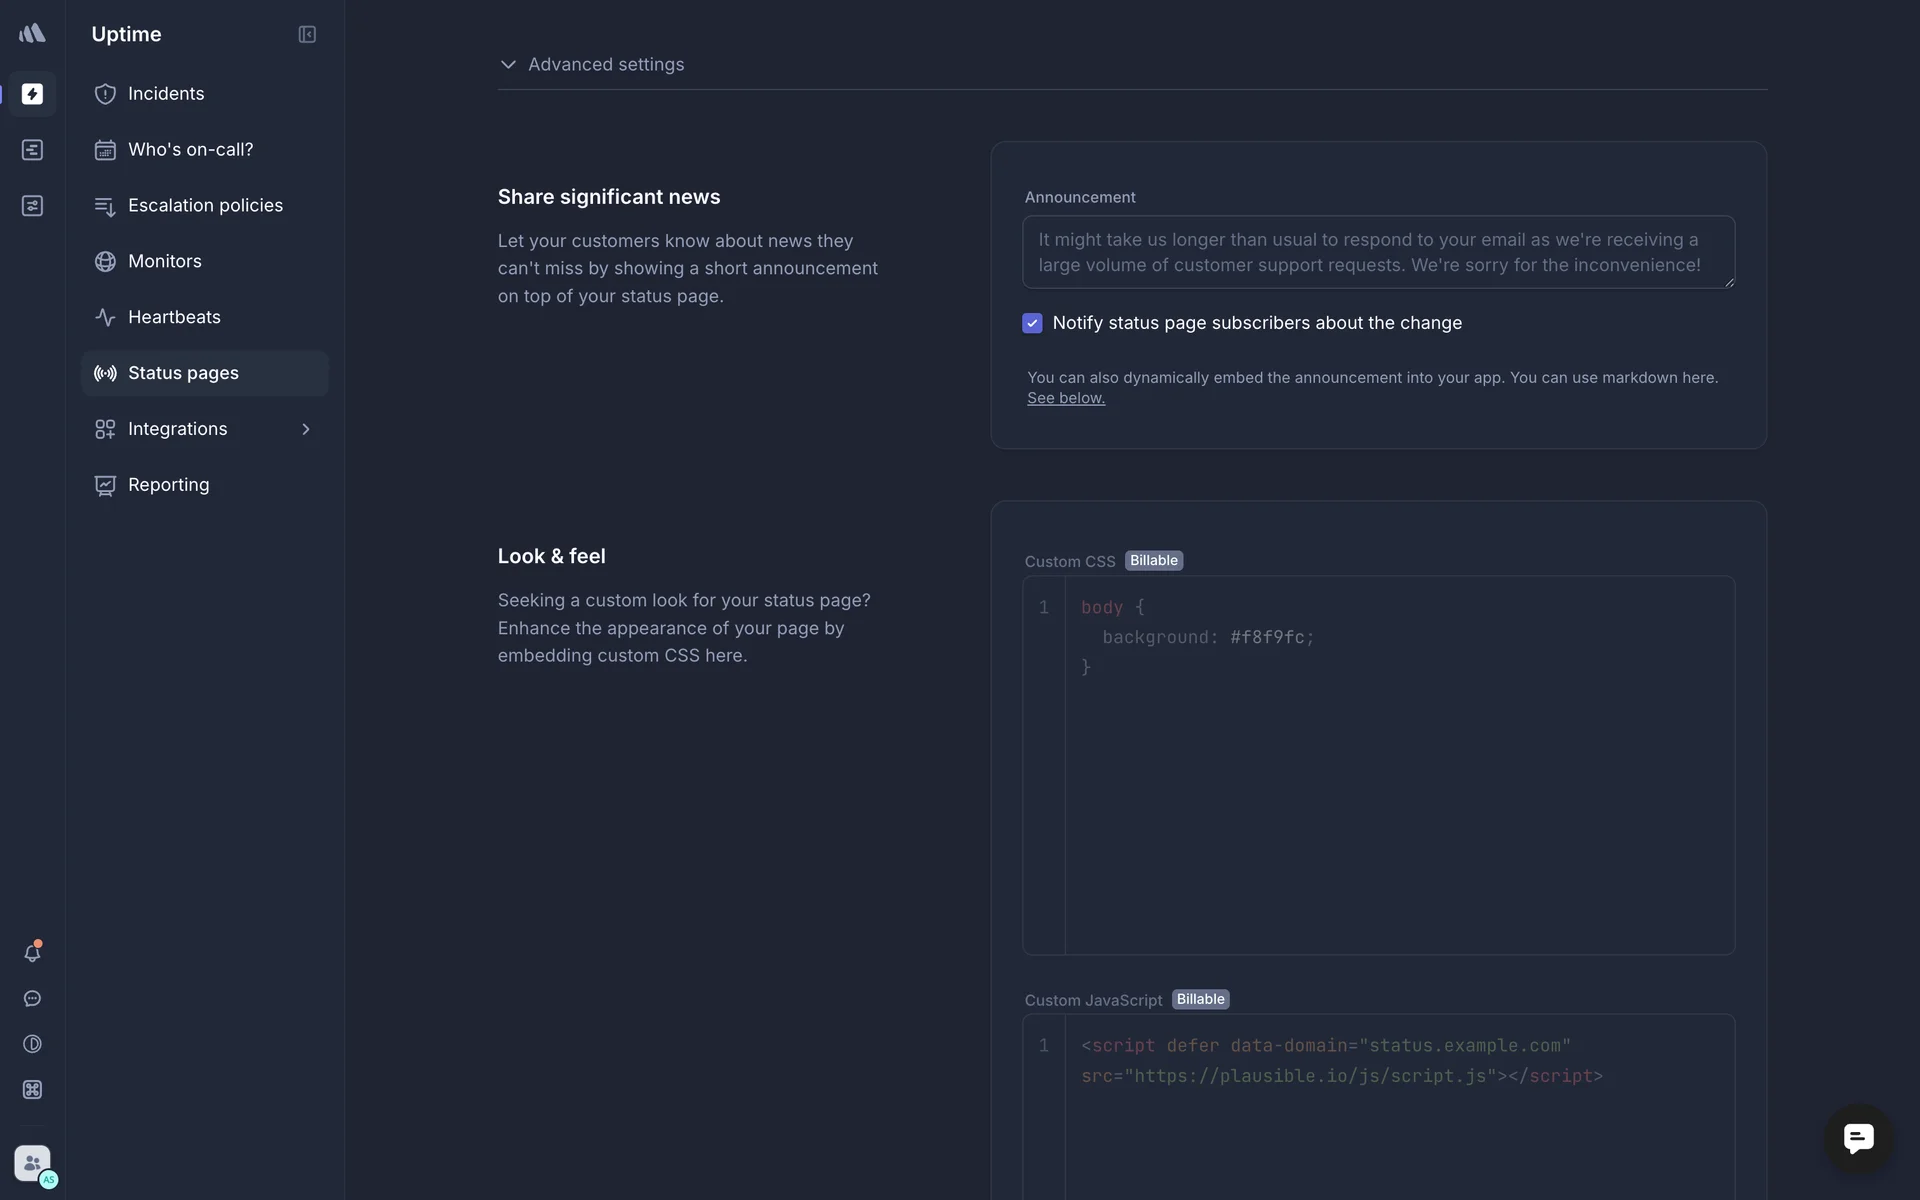Image resolution: width=1920 pixels, height=1200 pixels.
Task: Collapse the Advanced settings section
Action: click(592, 64)
